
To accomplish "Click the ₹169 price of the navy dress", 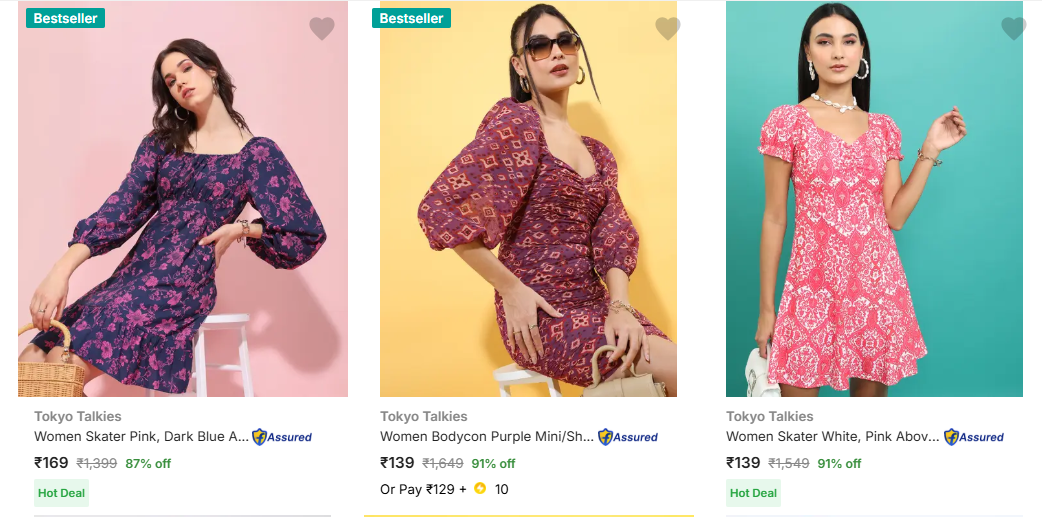I will click(51, 463).
